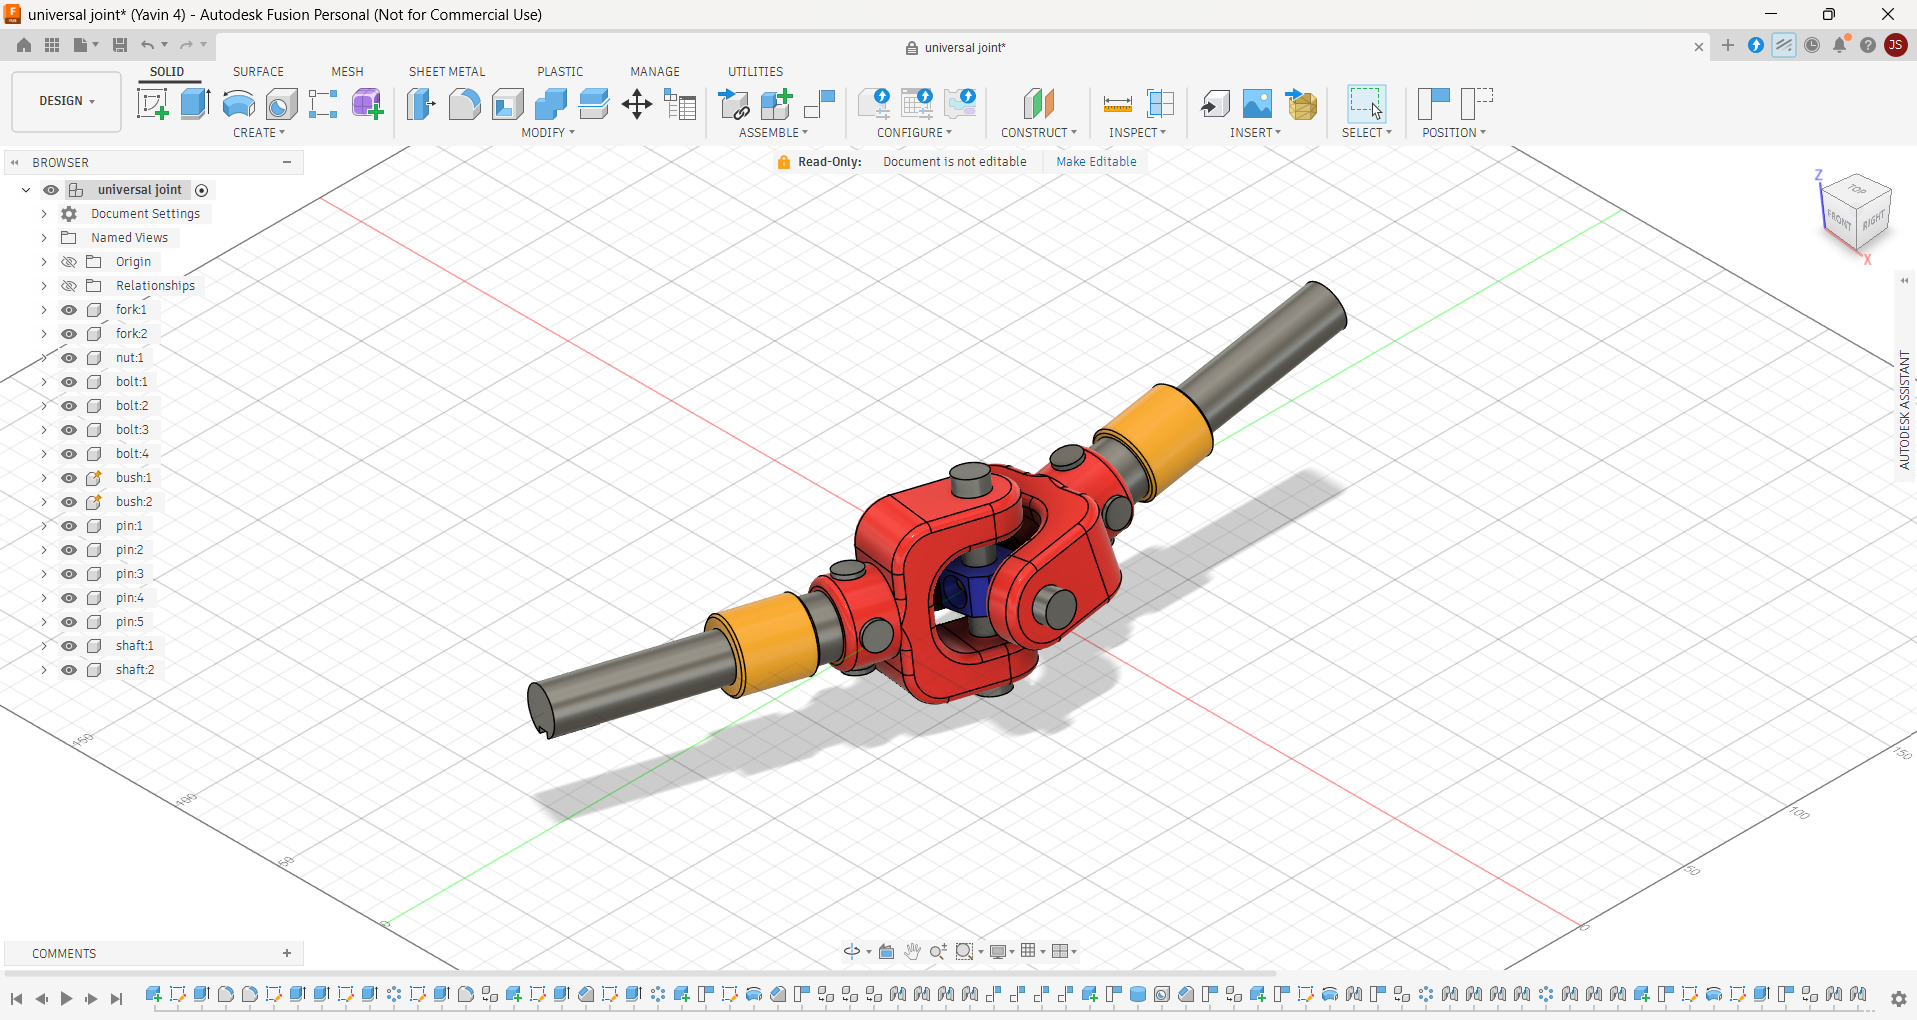Switch to the SURFACE tab

point(258,72)
